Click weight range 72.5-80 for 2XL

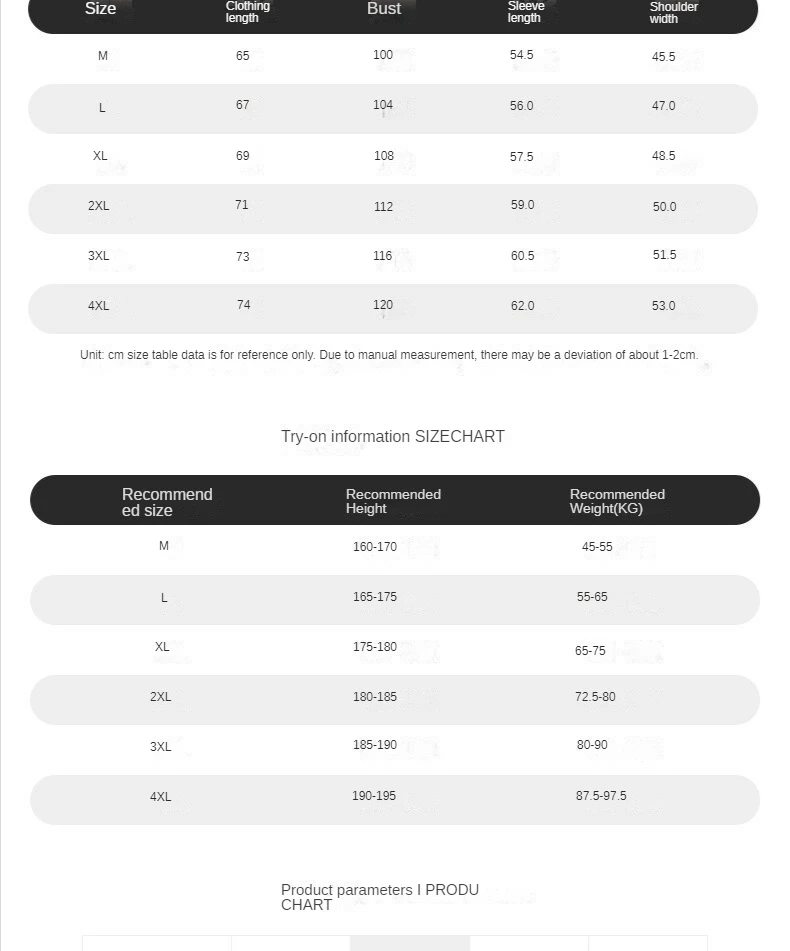pyautogui.click(x=595, y=696)
